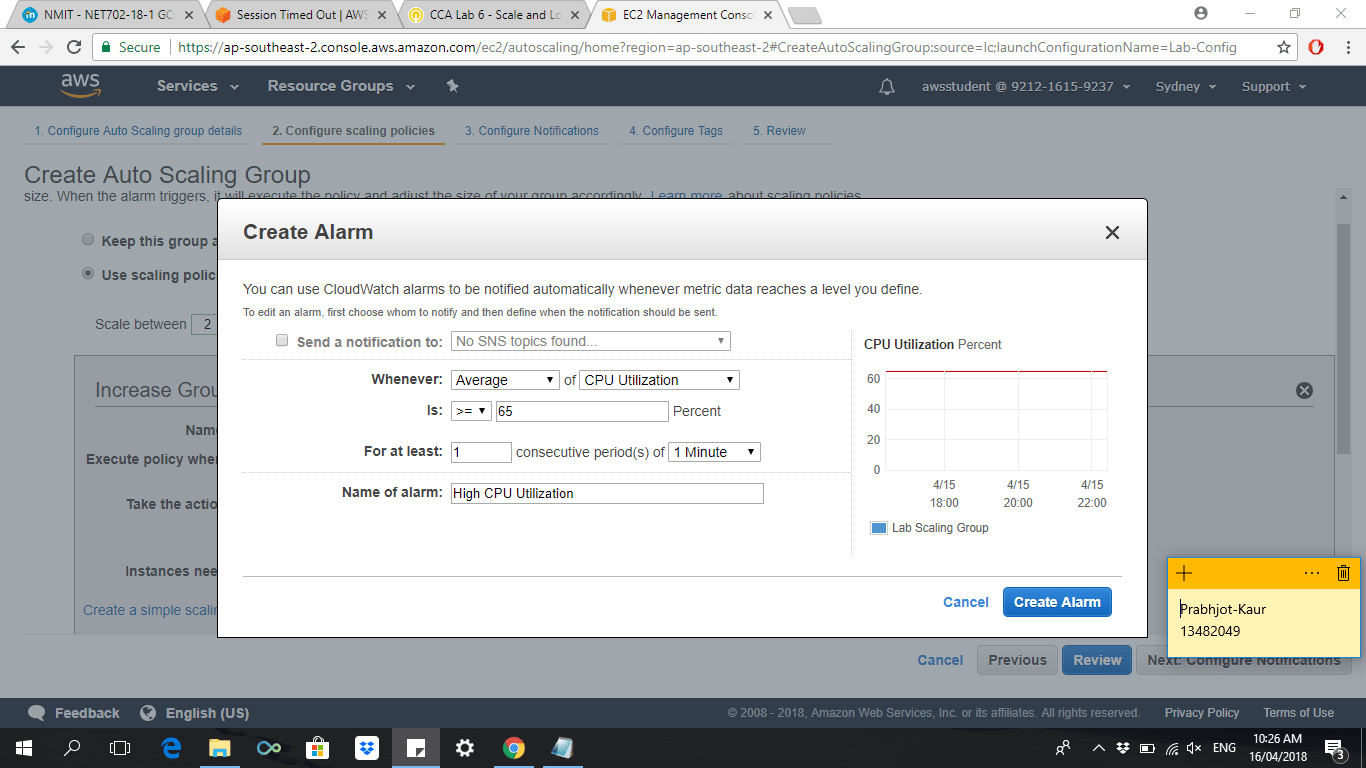Enable the Send a notification to checkbox
This screenshot has height=768, width=1366.
click(x=281, y=340)
